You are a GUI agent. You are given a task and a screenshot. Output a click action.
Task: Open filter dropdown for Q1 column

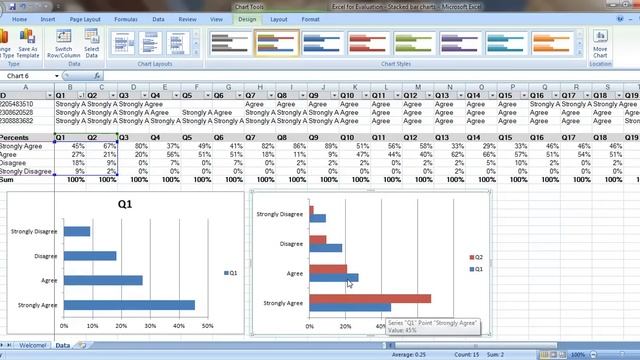coord(82,96)
